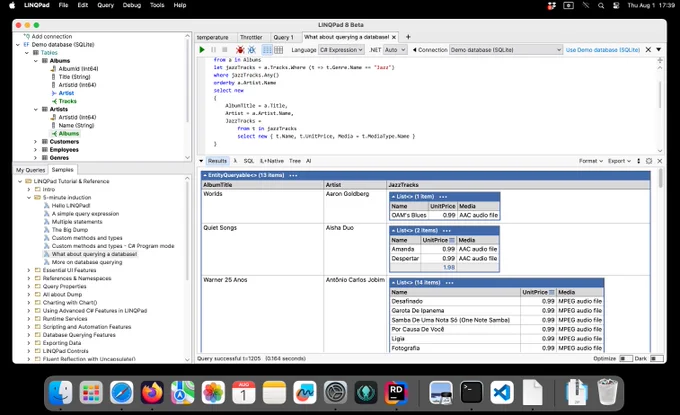Expand the Essential UI Features folder
Viewport: 680px width, 415px height.
pos(29,270)
